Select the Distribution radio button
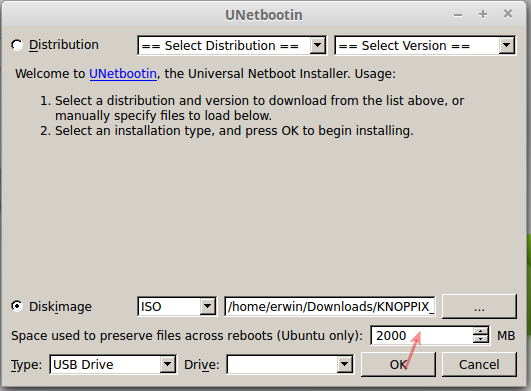The height and width of the screenshot is (391, 531). click(x=17, y=45)
